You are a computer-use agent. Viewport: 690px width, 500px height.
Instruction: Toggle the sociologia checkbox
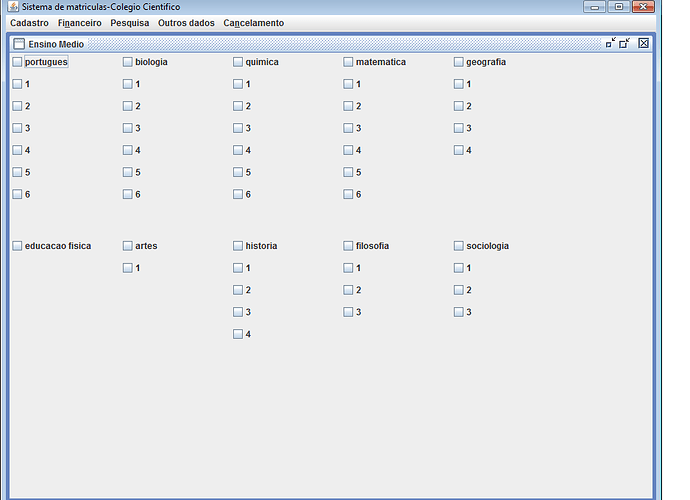pos(481,246)
